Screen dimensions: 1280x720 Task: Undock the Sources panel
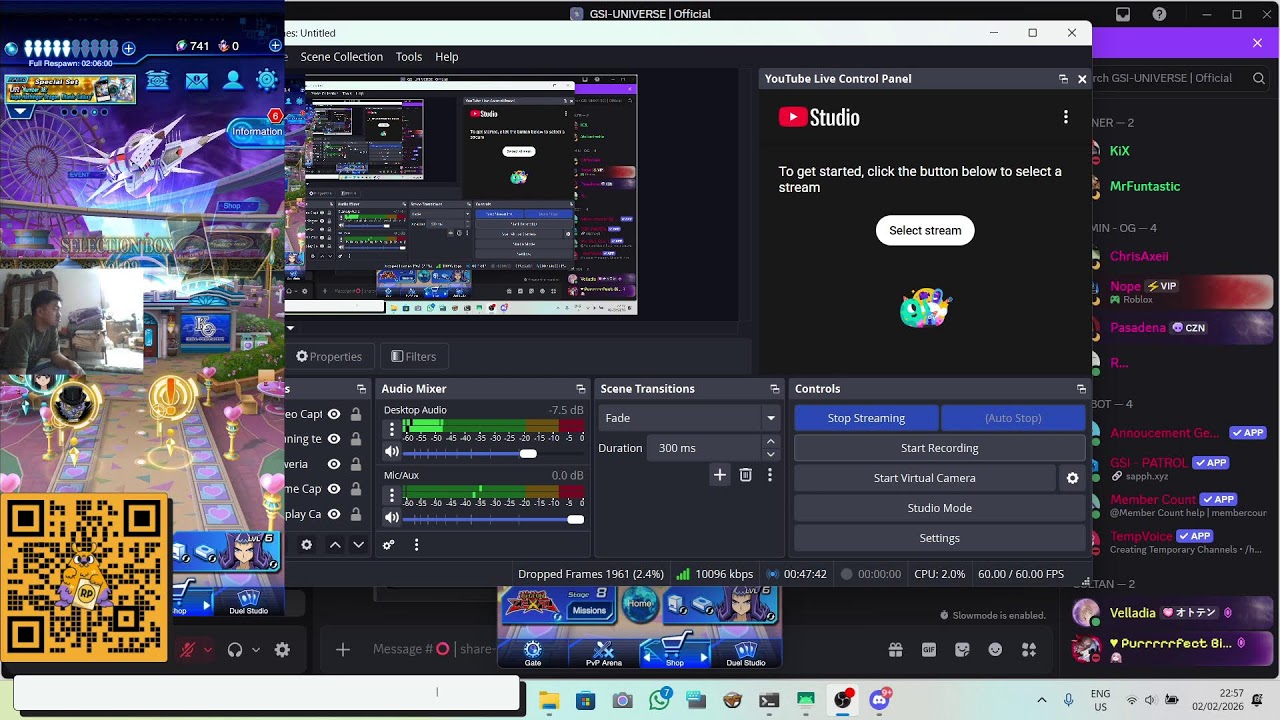click(361, 389)
